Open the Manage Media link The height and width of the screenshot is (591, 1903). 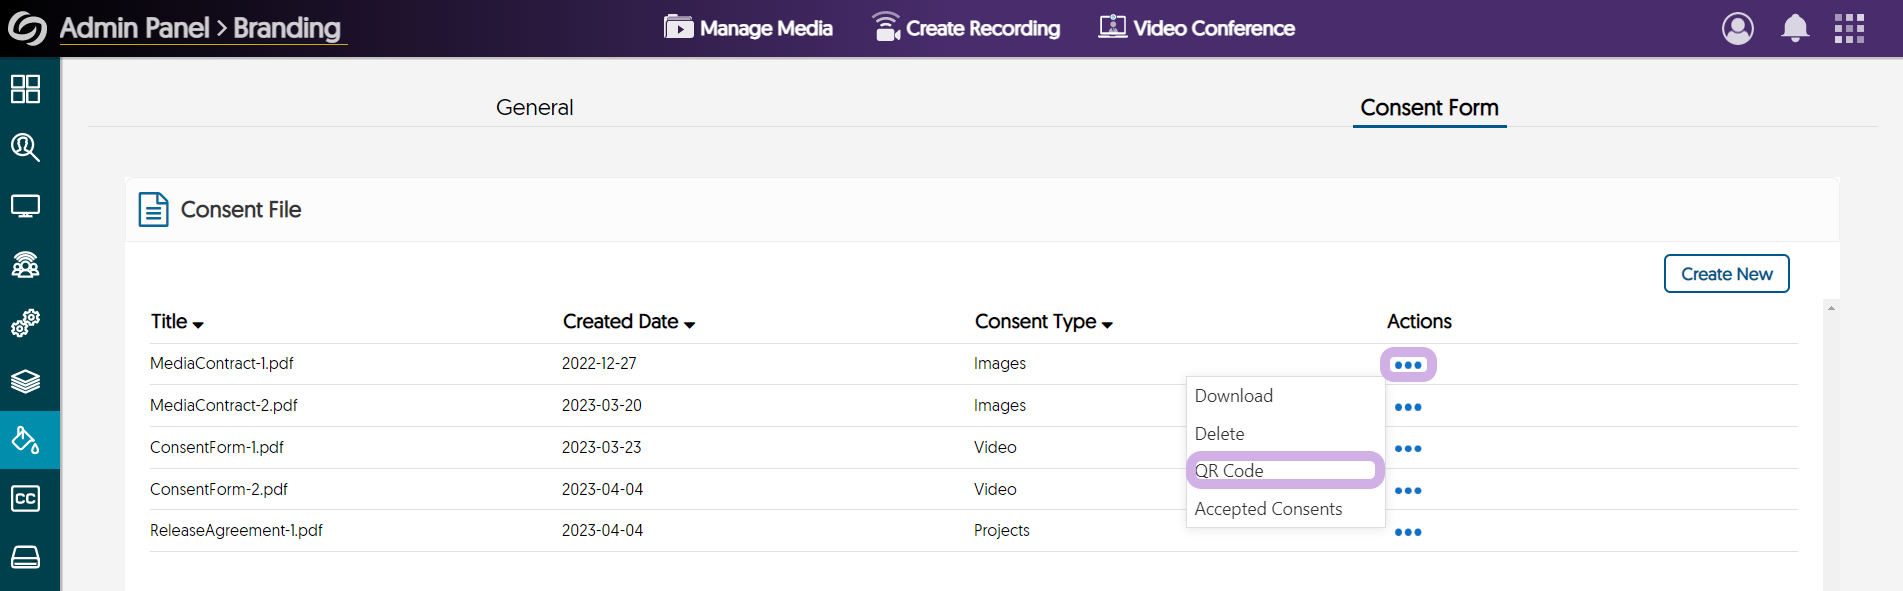coord(748,28)
